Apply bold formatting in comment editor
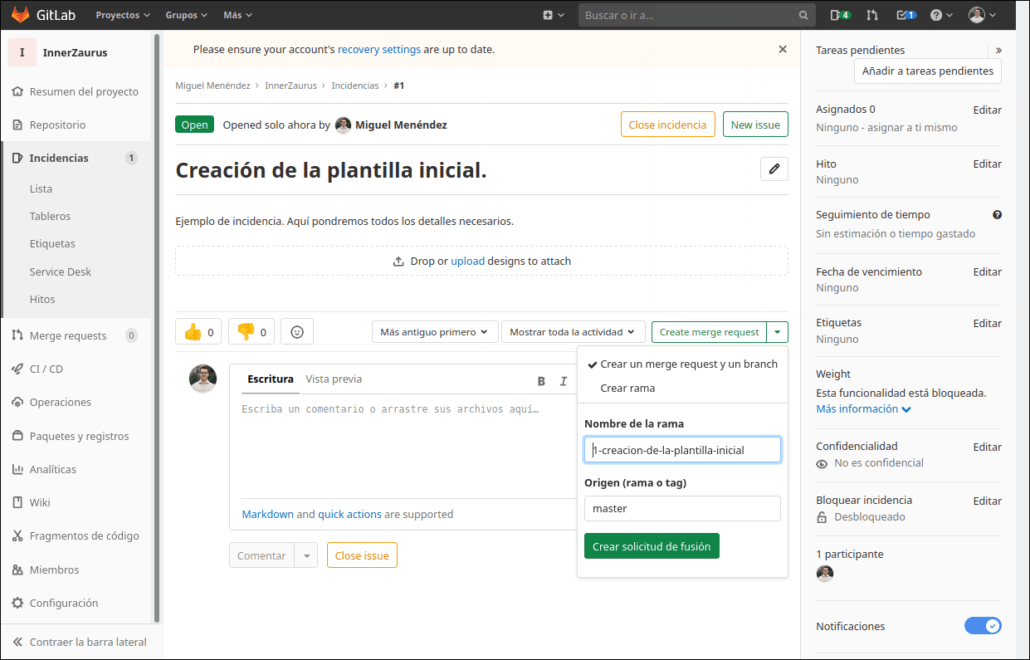Screen dimensions: 1030x660 pyautogui.click(x=541, y=381)
